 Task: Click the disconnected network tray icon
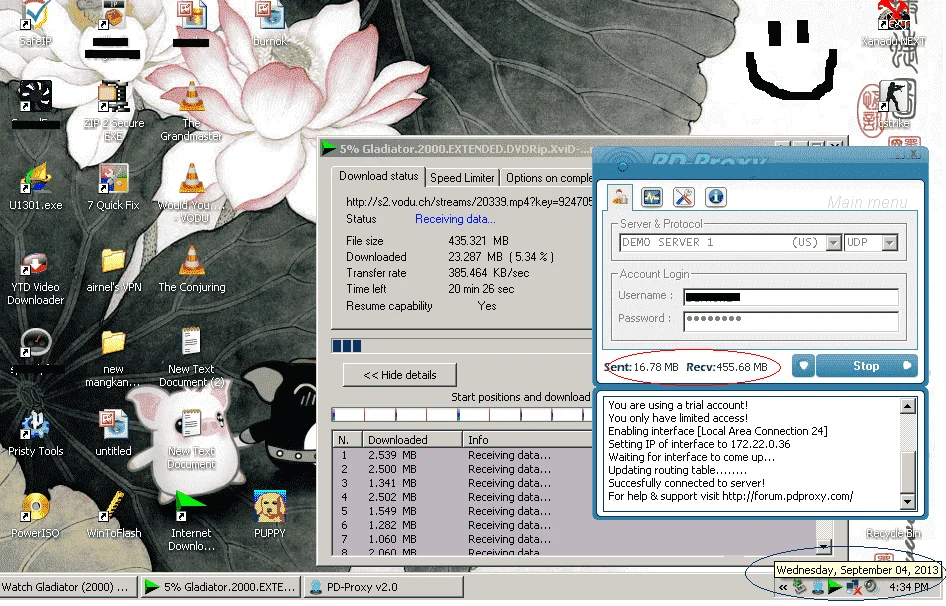tap(853, 587)
